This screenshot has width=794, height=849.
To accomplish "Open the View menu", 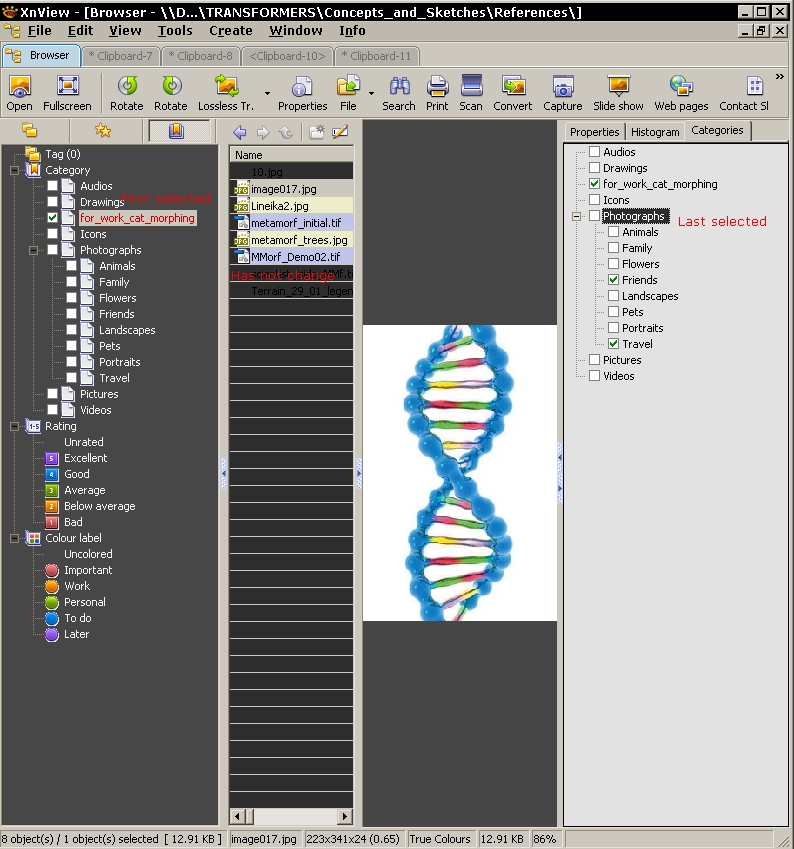I will click(x=125, y=31).
